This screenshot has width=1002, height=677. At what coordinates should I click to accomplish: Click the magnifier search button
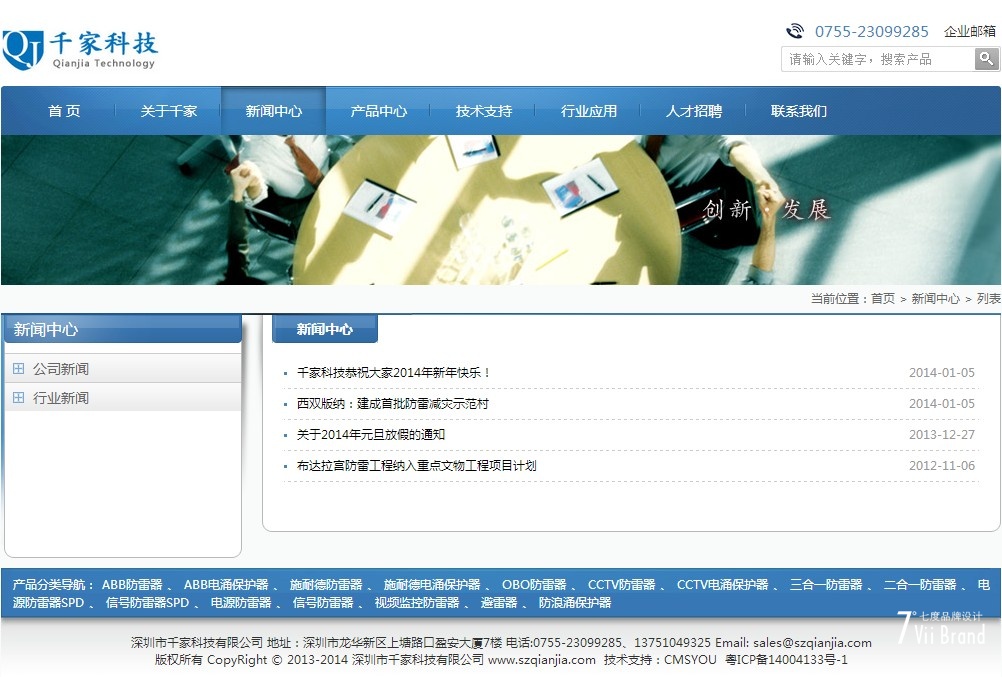[986, 59]
